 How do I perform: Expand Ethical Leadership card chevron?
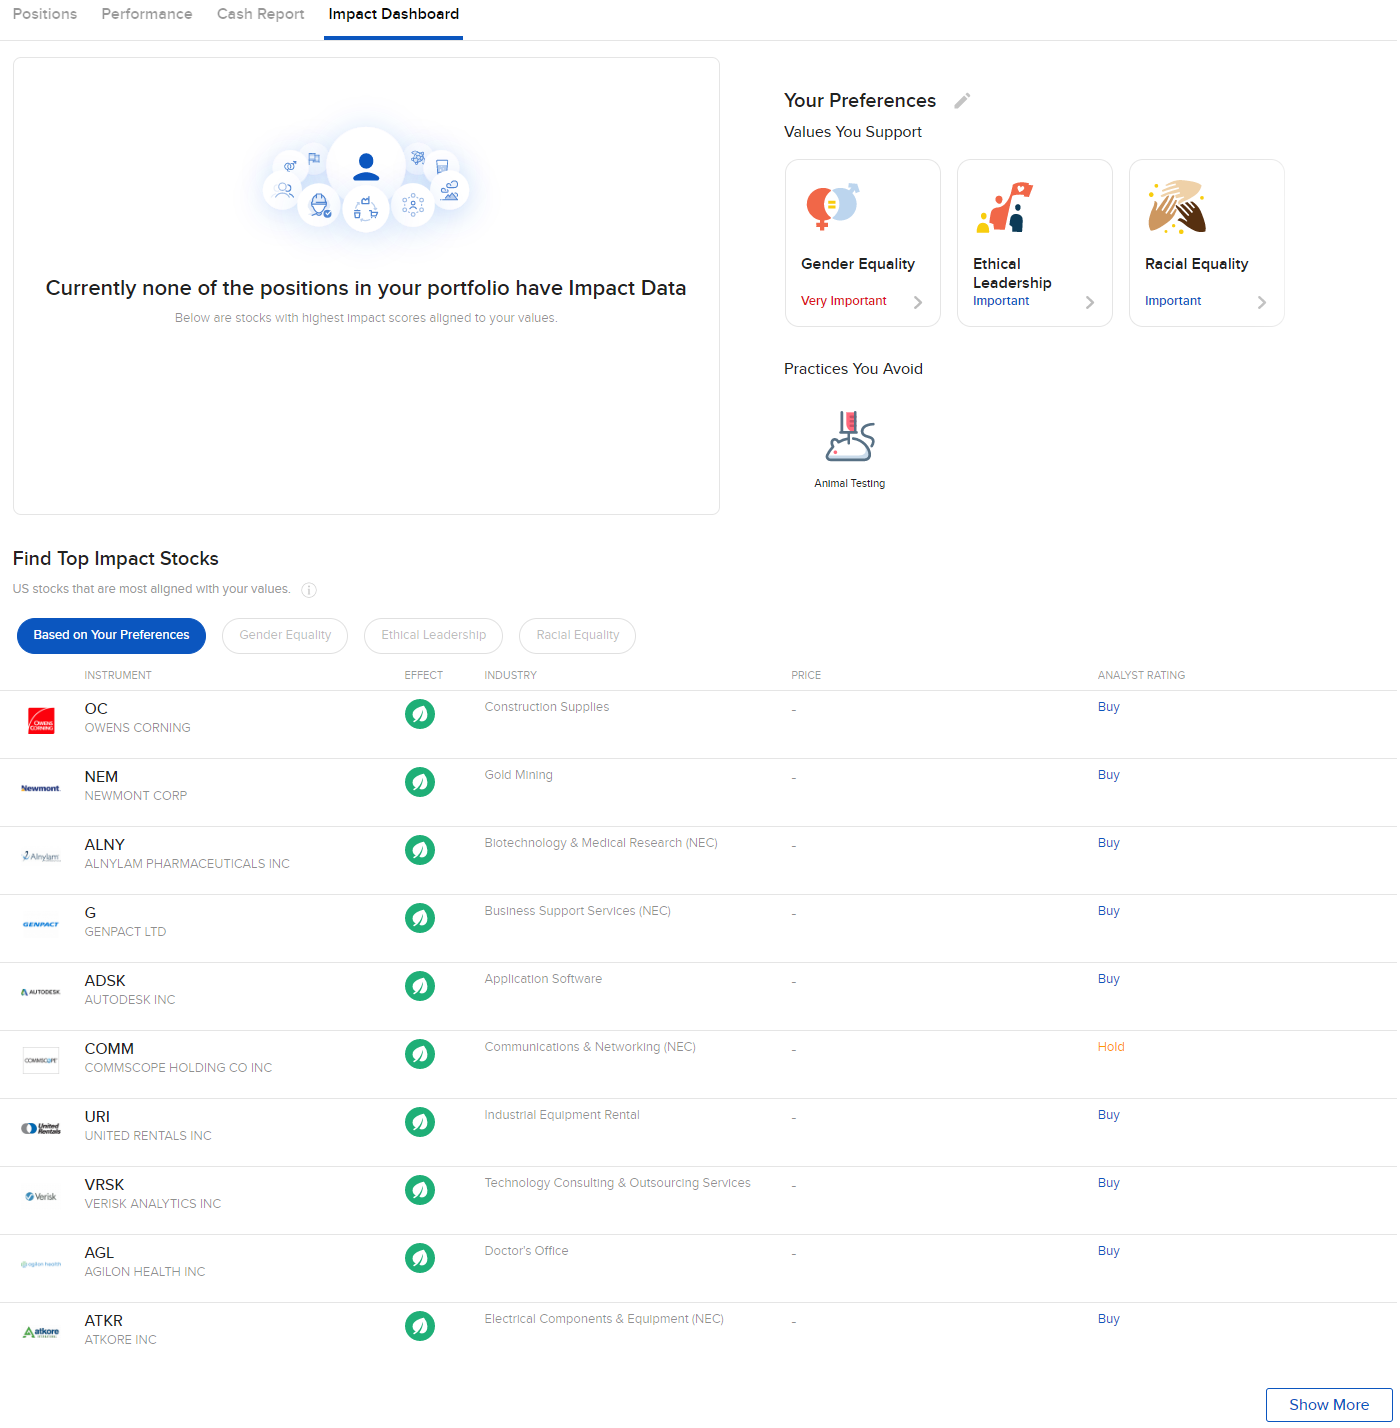point(1090,302)
